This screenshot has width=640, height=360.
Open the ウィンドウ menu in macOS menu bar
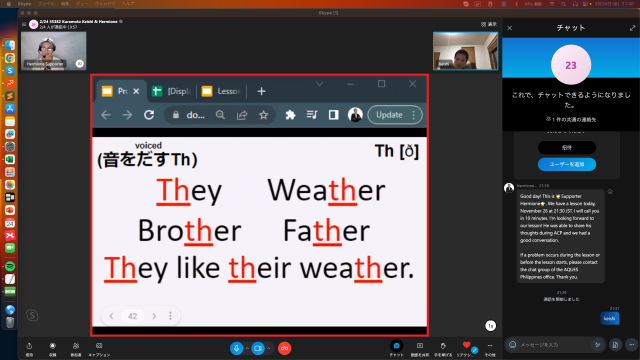tap(105, 4)
